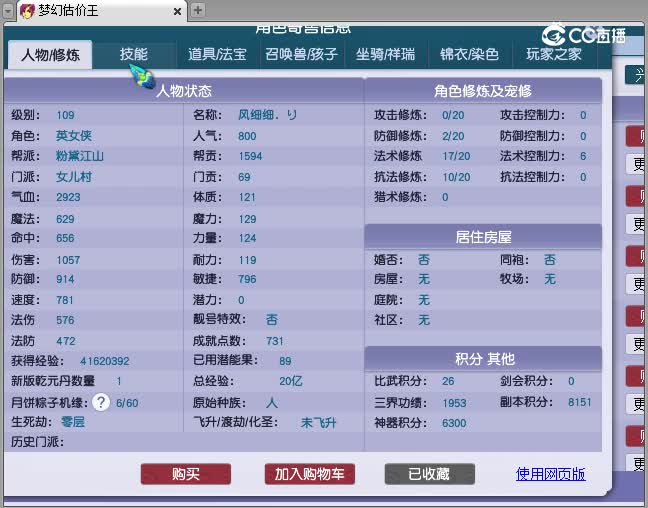The width and height of the screenshot is (648, 508).
Task: Click 抗法修炼 value 10/20
Action: (456, 177)
